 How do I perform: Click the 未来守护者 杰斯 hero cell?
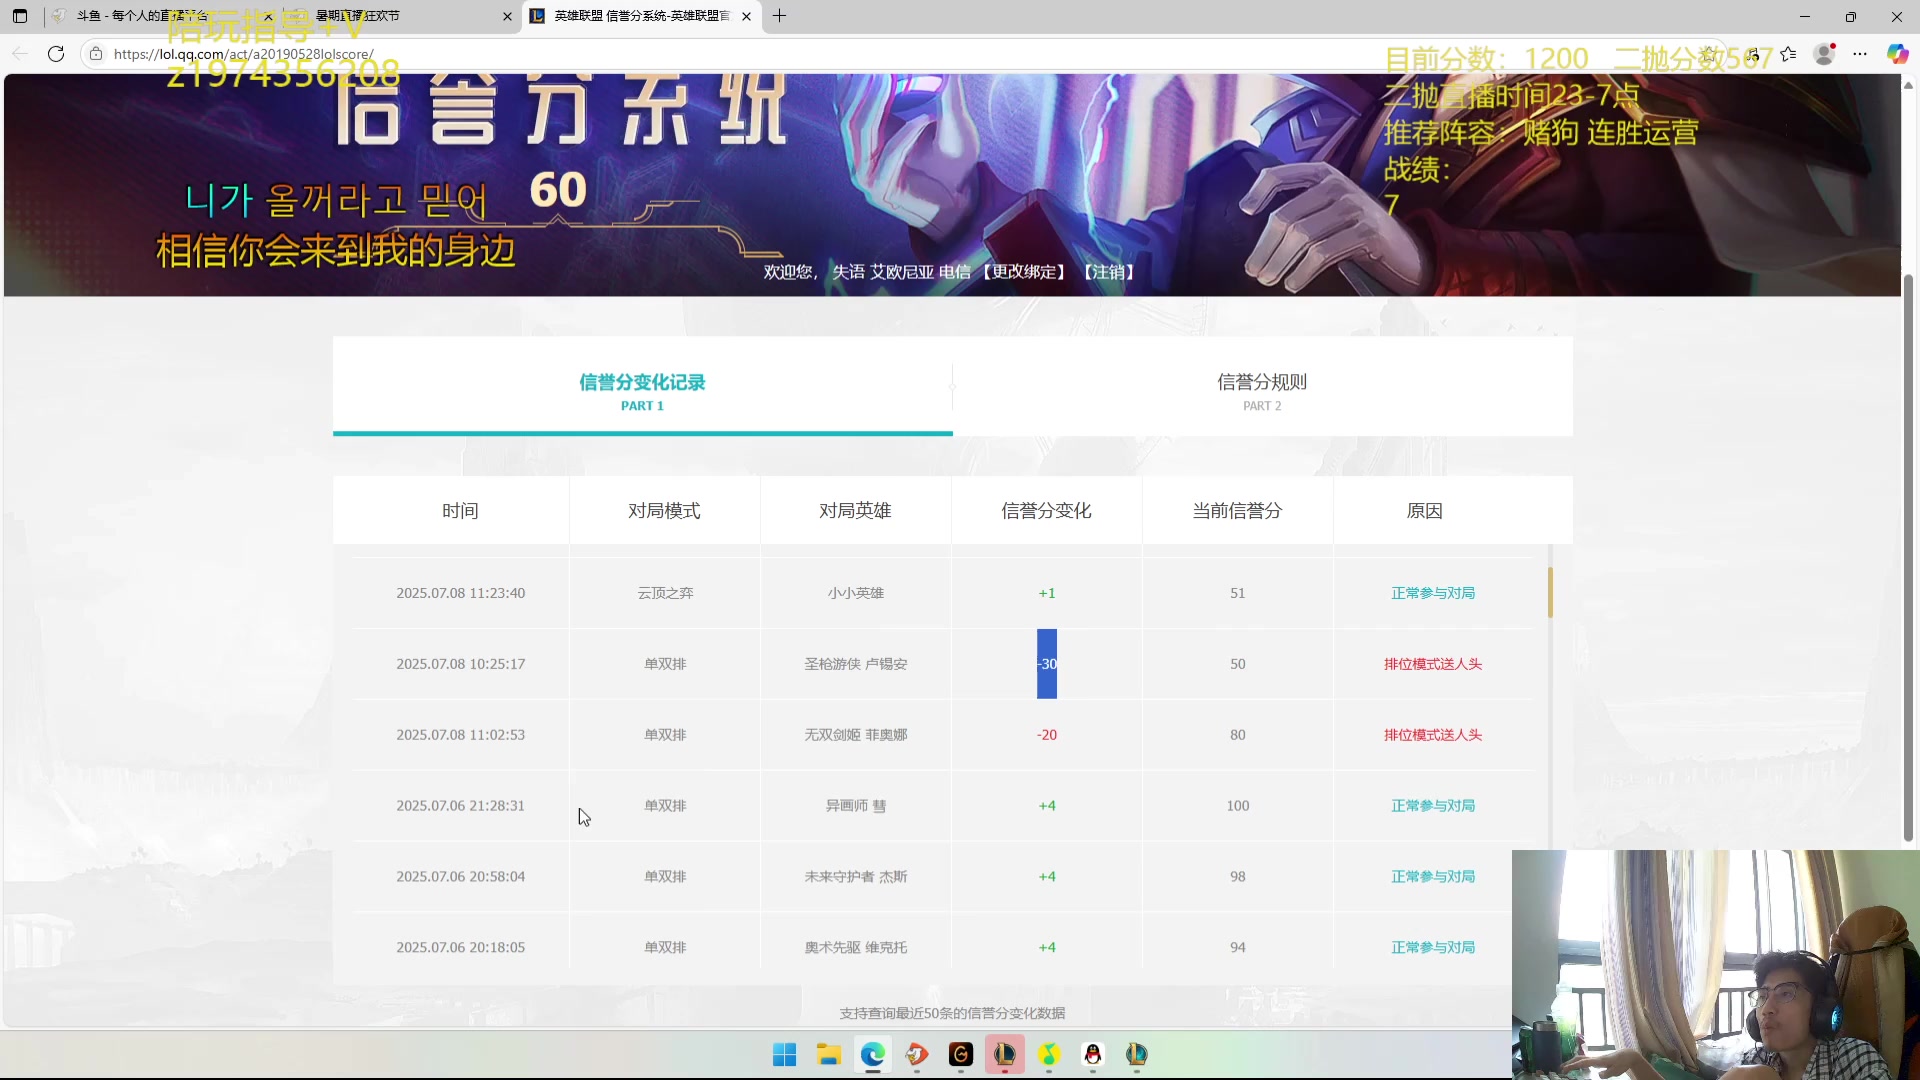[x=855, y=877]
